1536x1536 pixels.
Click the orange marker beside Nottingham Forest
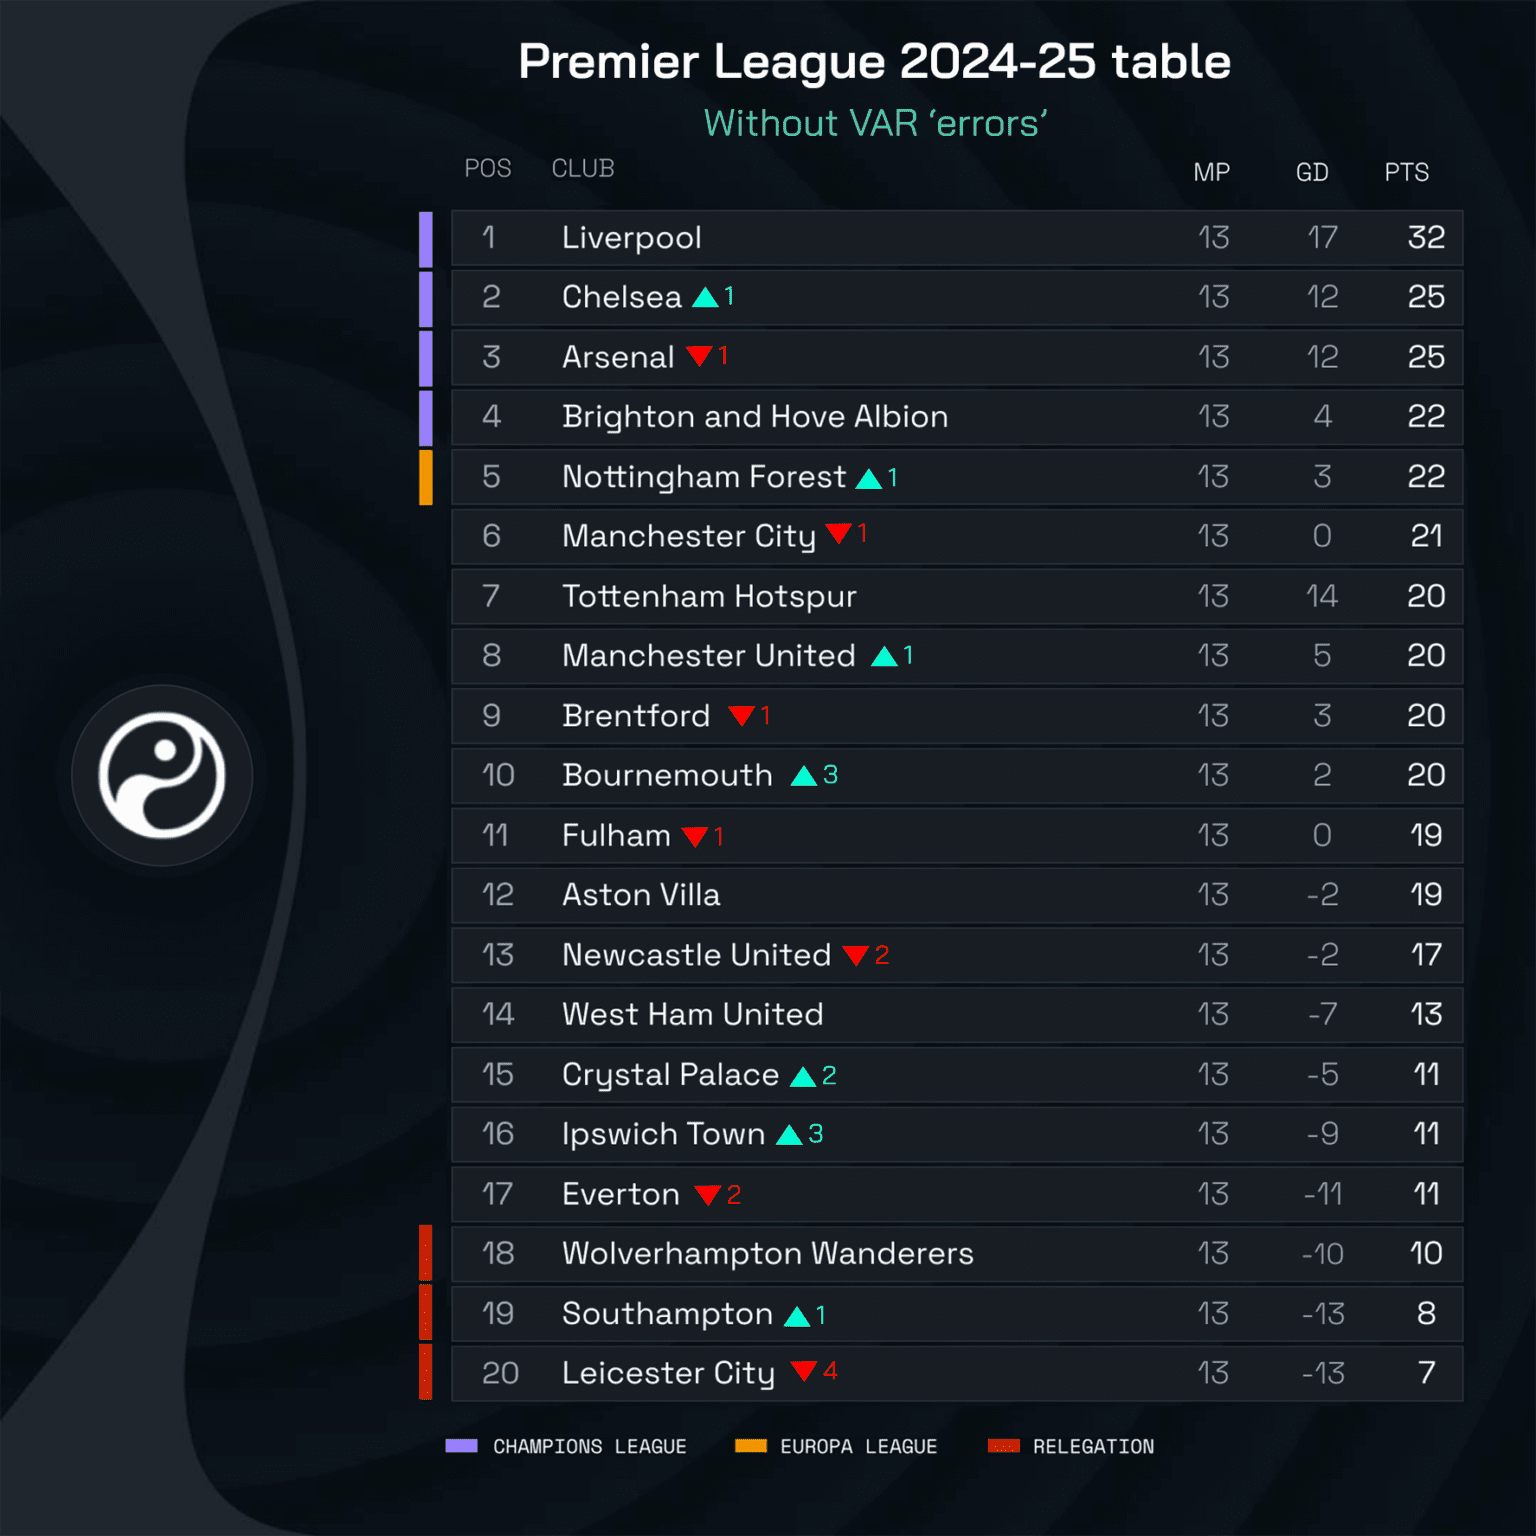click(426, 477)
